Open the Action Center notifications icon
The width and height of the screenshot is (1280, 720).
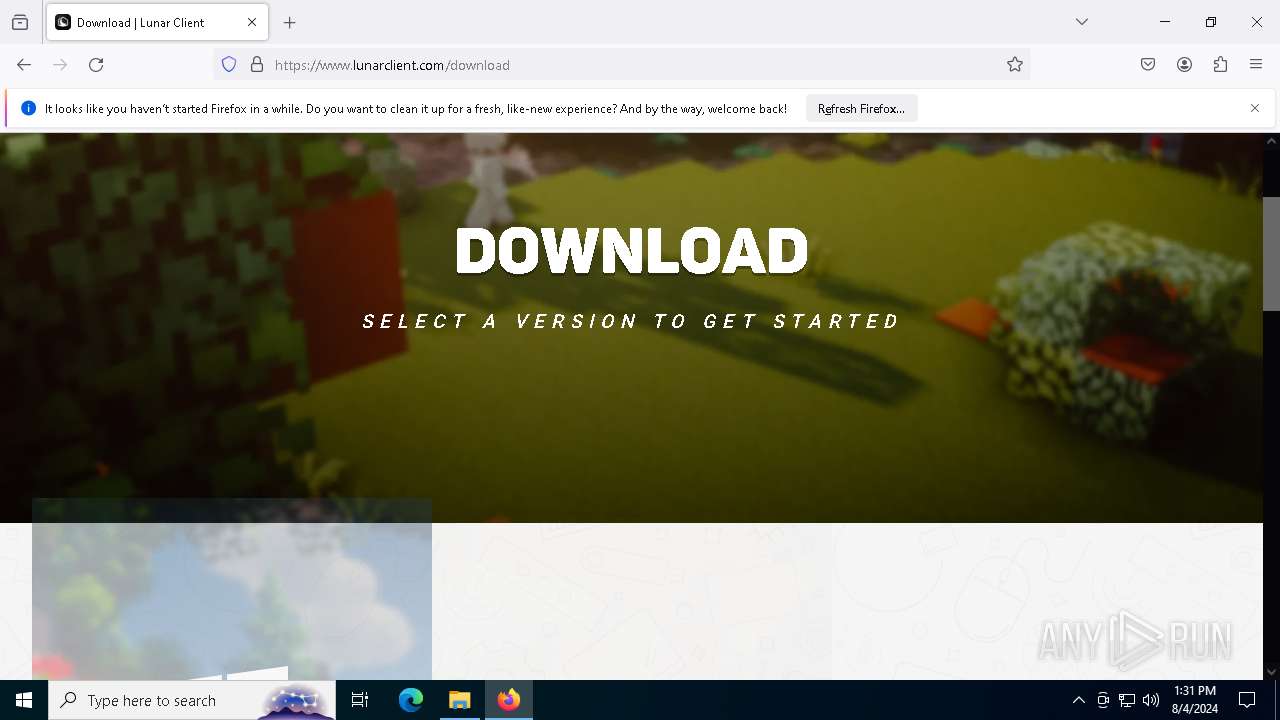1247,700
